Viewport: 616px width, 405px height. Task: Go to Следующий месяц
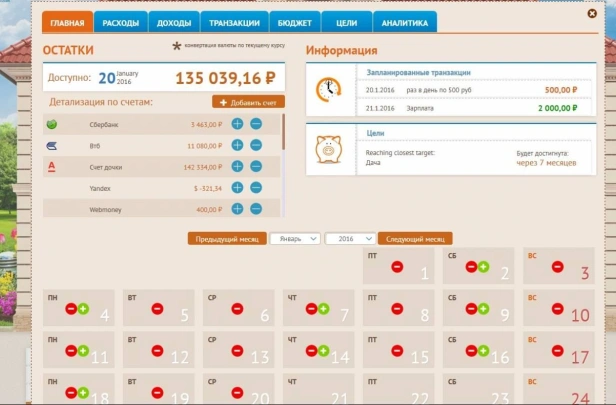[x=415, y=239]
